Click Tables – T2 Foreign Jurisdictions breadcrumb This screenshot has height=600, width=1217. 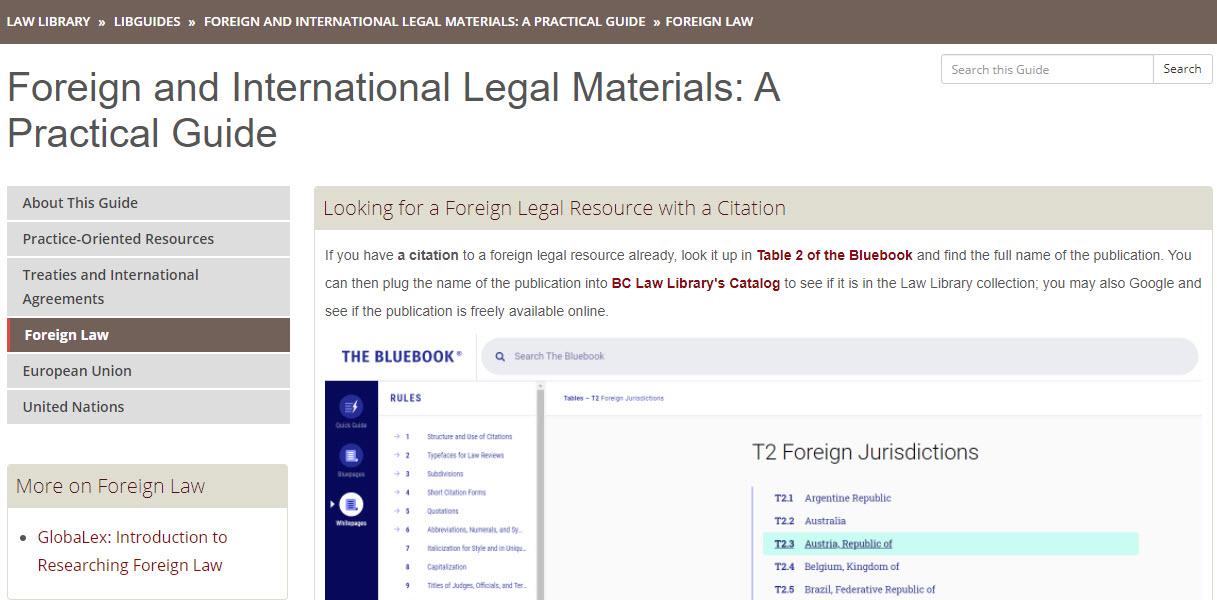tap(613, 398)
